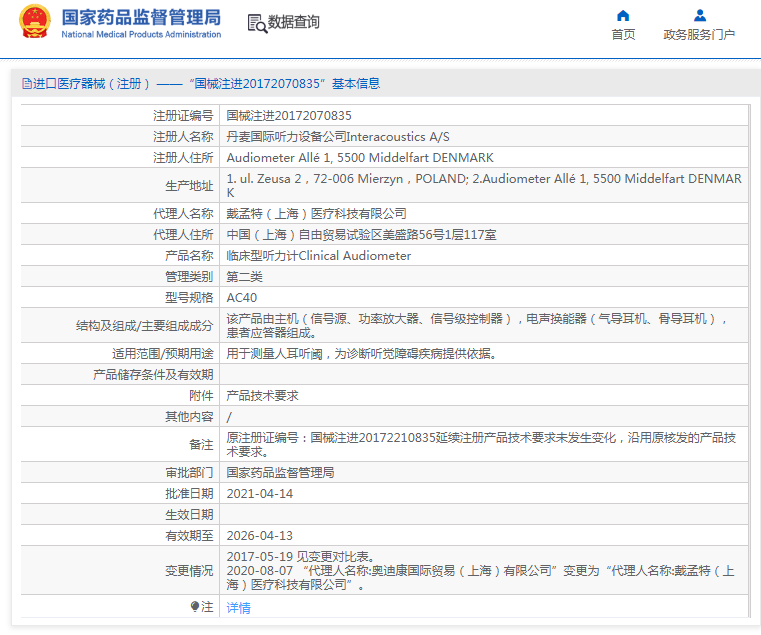Click the 首页 house icon
The width and height of the screenshot is (761, 635).
[623, 16]
